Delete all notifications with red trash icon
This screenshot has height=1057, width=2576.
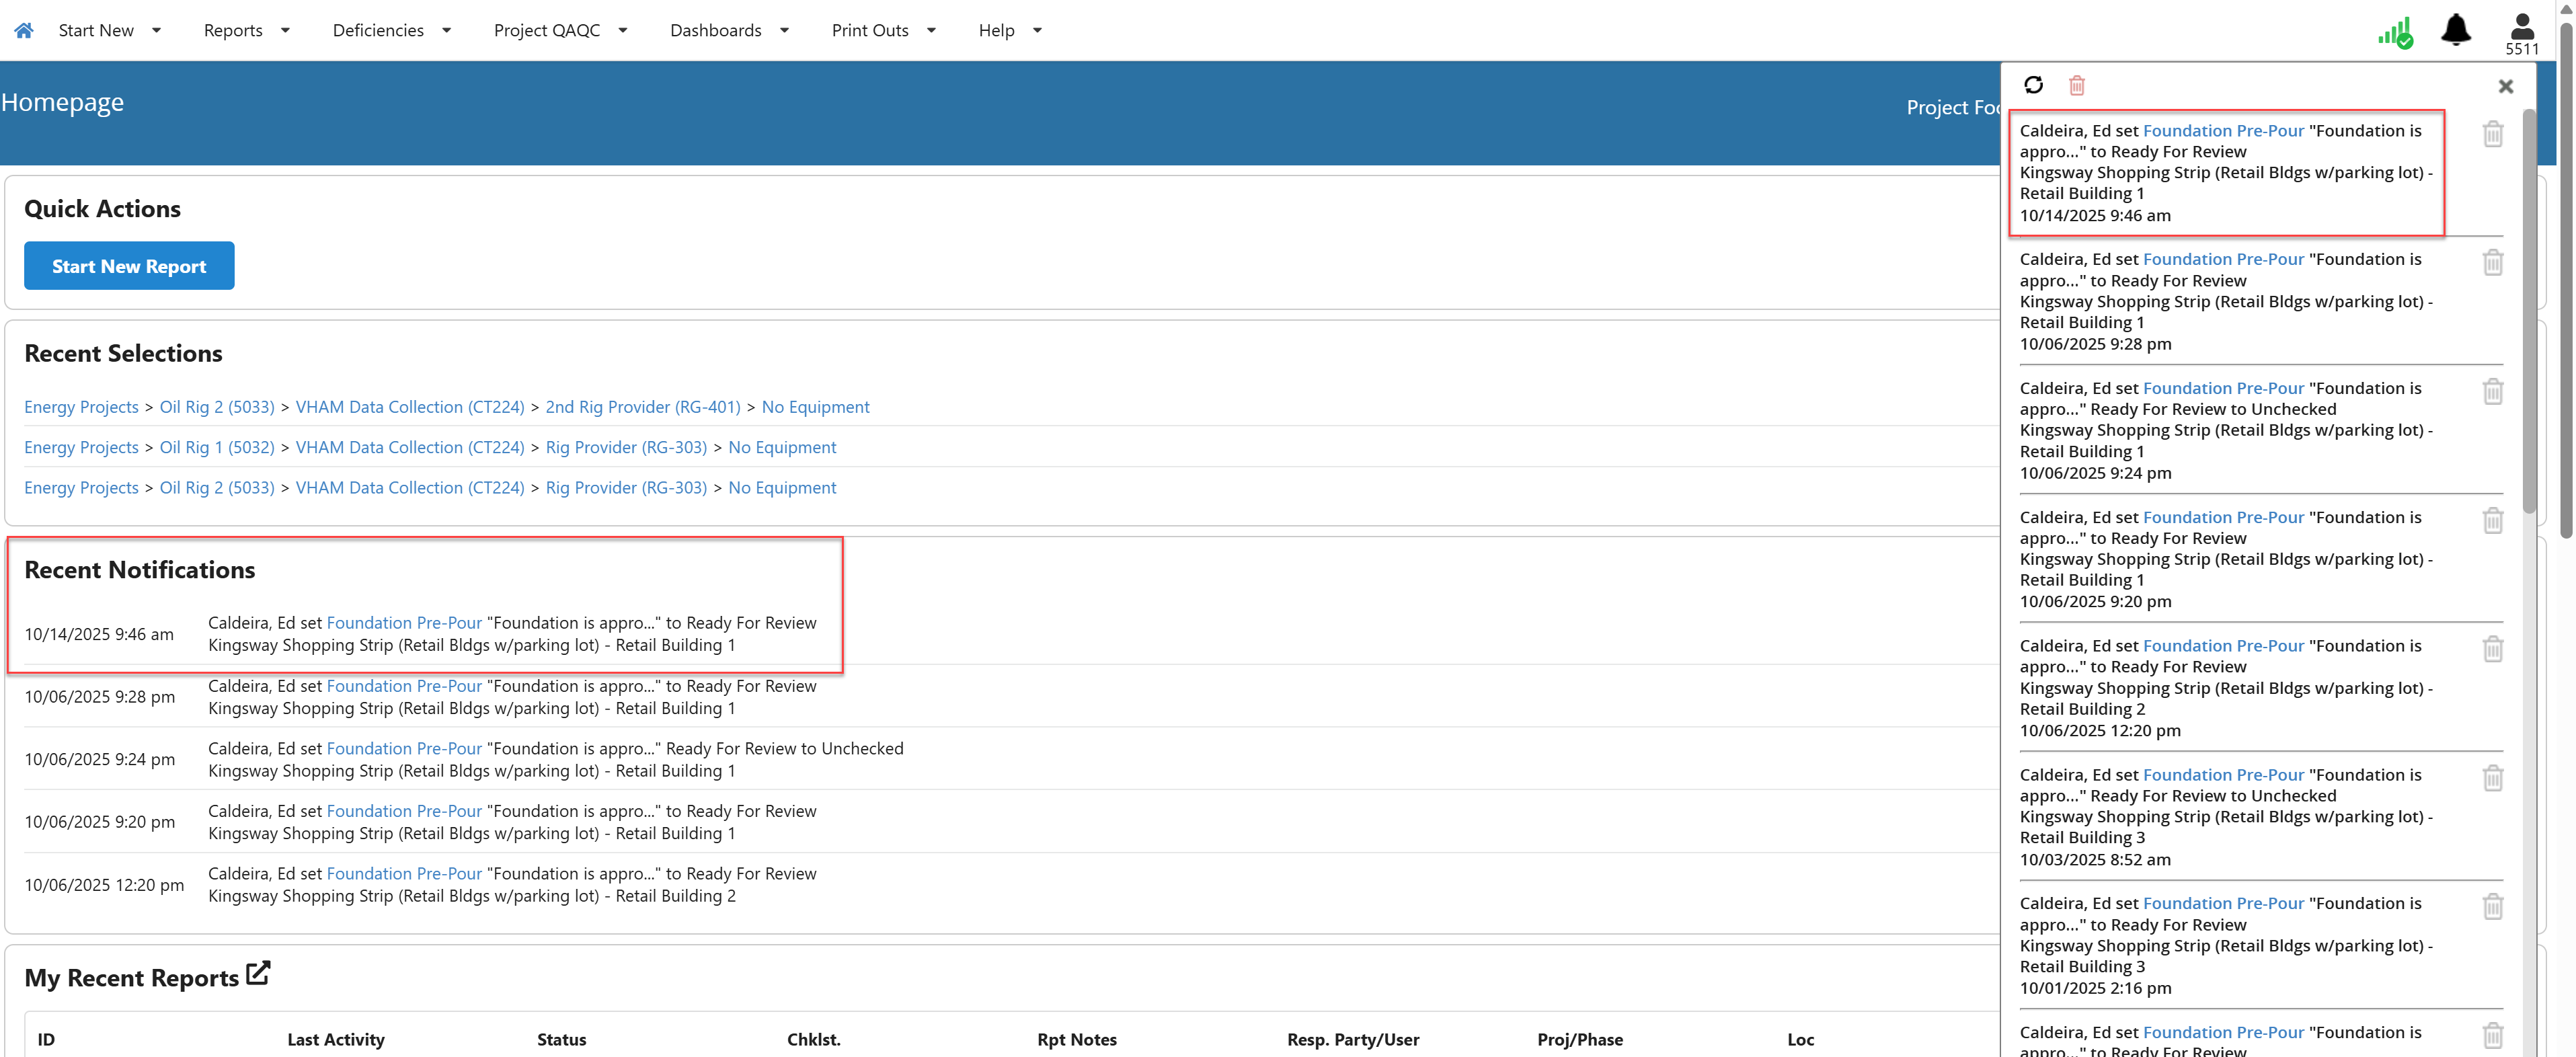click(x=2077, y=85)
